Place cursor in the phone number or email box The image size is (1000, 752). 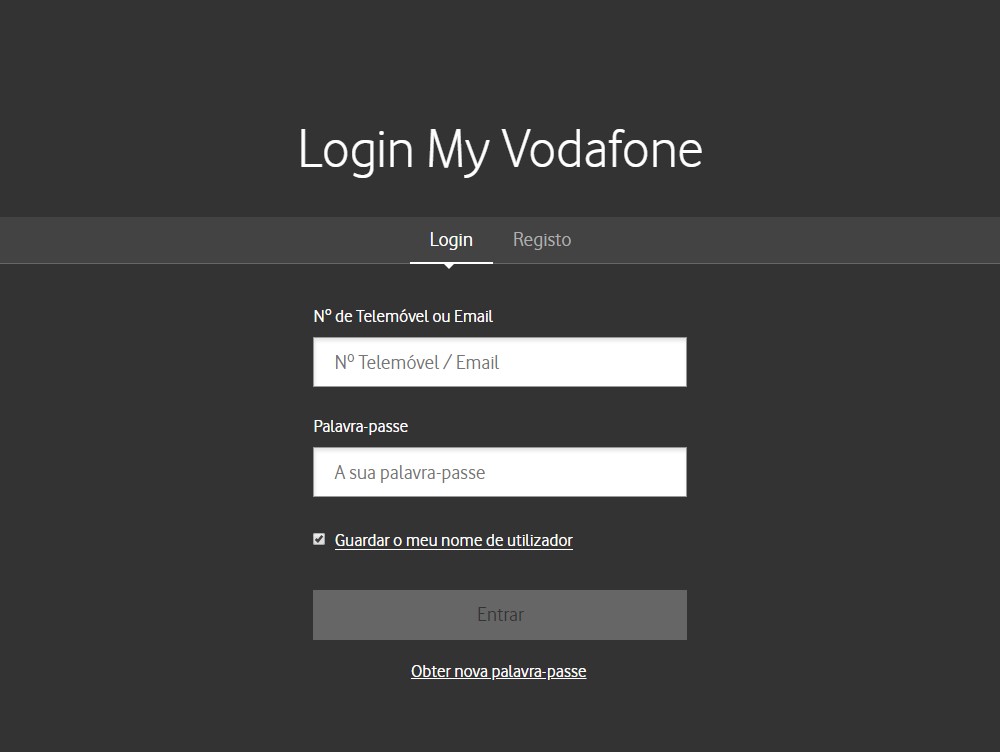pos(500,362)
